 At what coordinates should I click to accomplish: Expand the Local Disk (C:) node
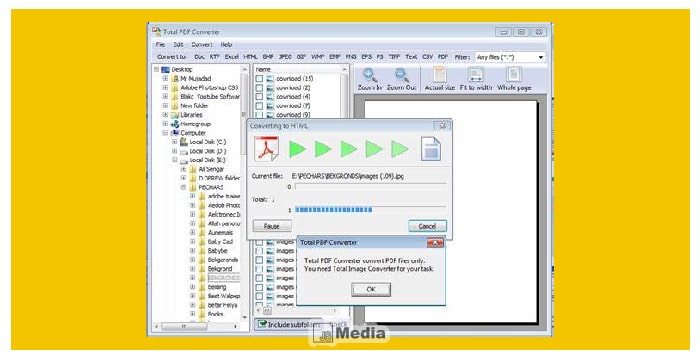(175, 142)
